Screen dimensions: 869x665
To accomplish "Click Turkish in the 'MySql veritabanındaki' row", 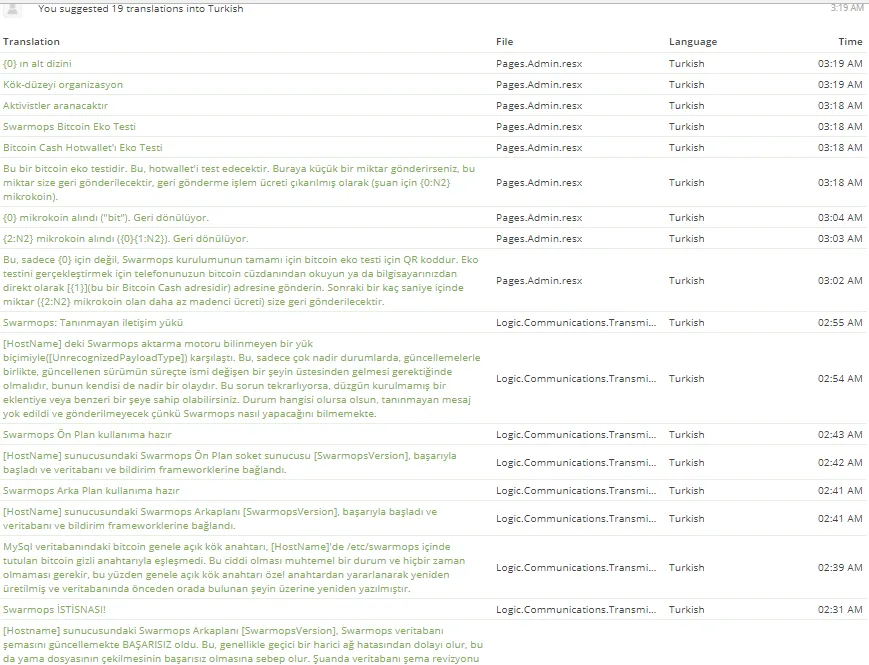I will click(687, 567).
